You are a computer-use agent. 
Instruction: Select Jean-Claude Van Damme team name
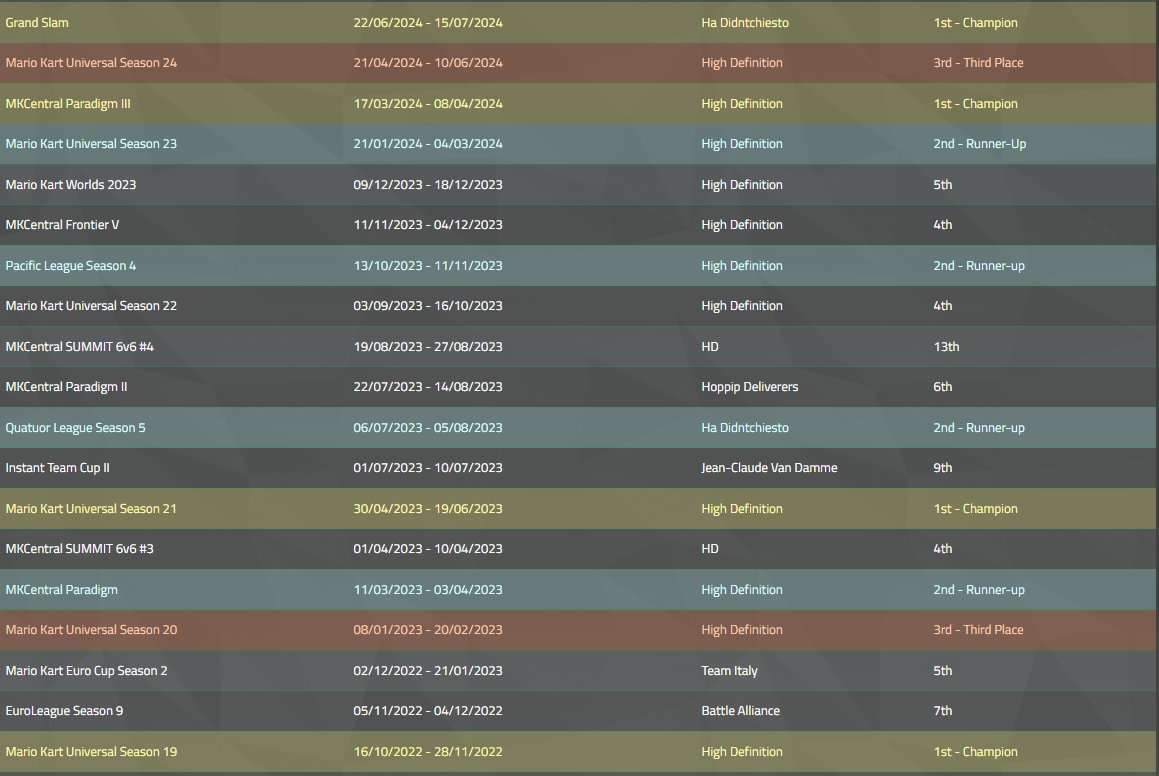click(x=769, y=468)
